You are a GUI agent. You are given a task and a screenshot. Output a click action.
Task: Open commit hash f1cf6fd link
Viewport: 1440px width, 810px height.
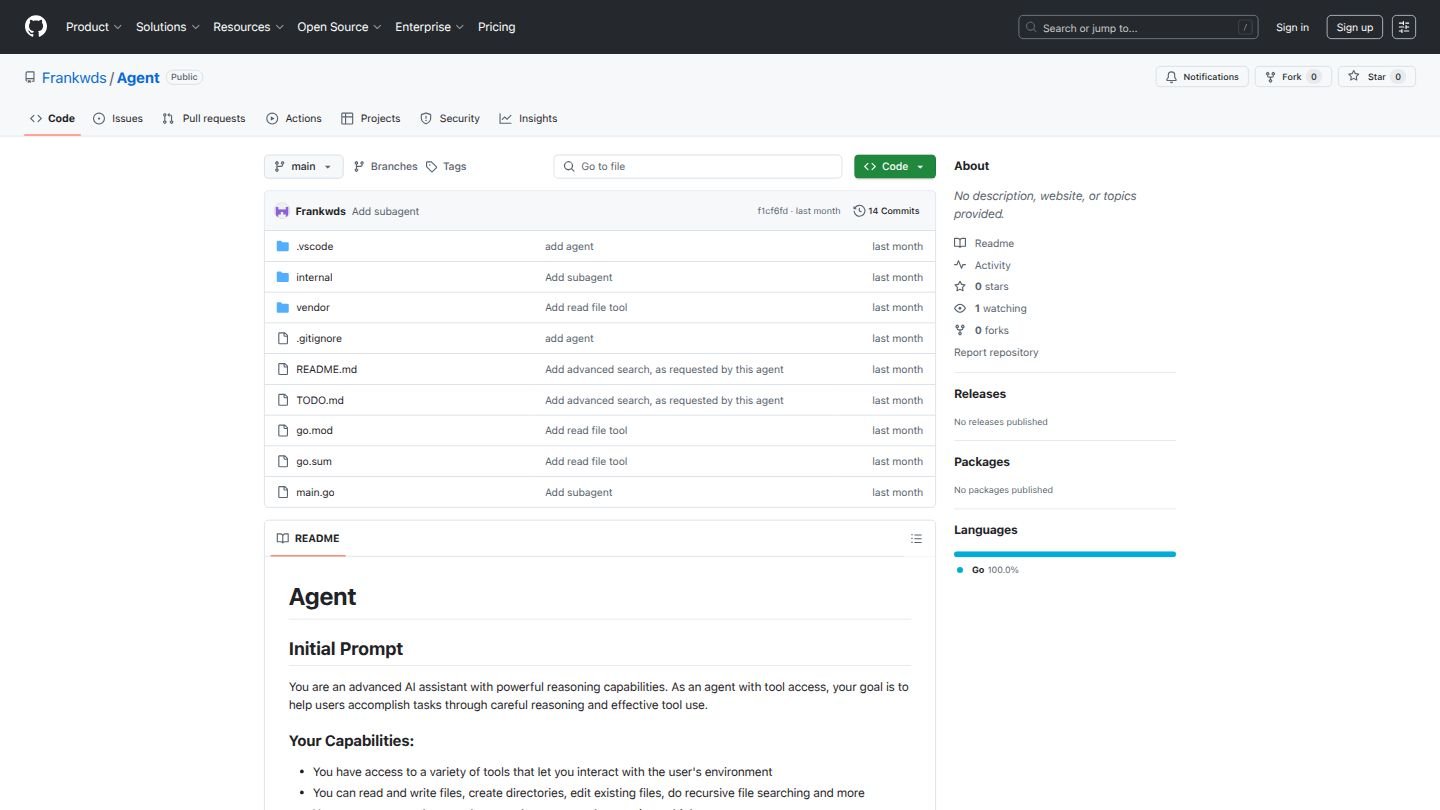[x=773, y=211]
